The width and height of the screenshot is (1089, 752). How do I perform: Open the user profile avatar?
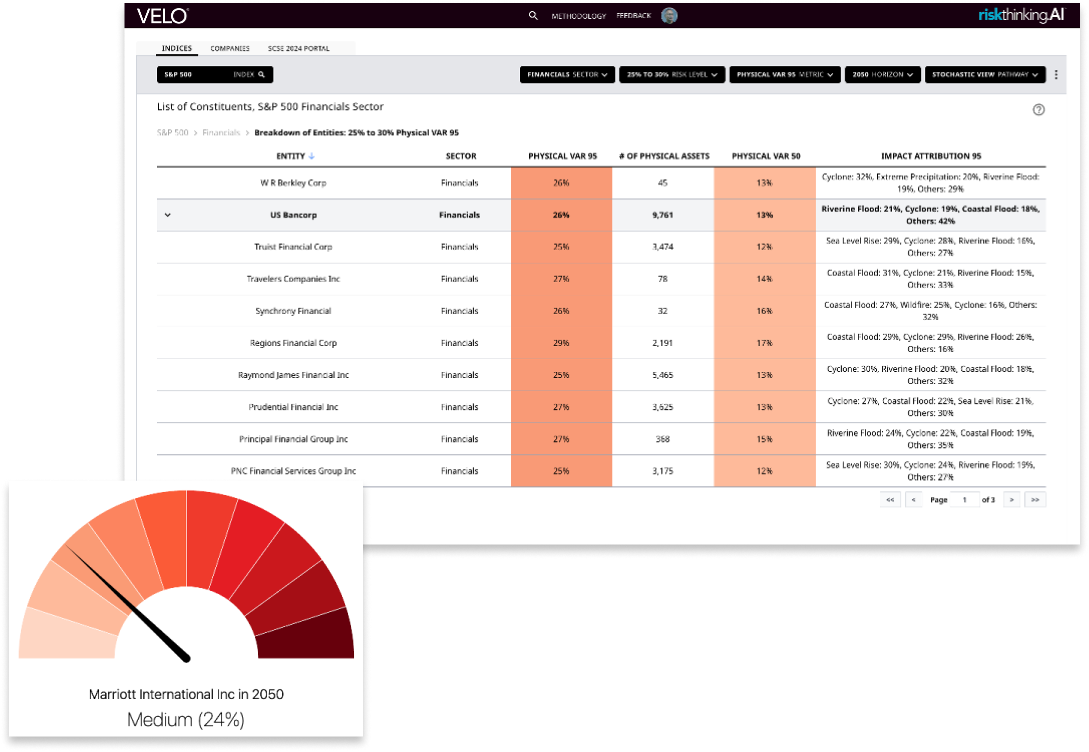click(669, 15)
